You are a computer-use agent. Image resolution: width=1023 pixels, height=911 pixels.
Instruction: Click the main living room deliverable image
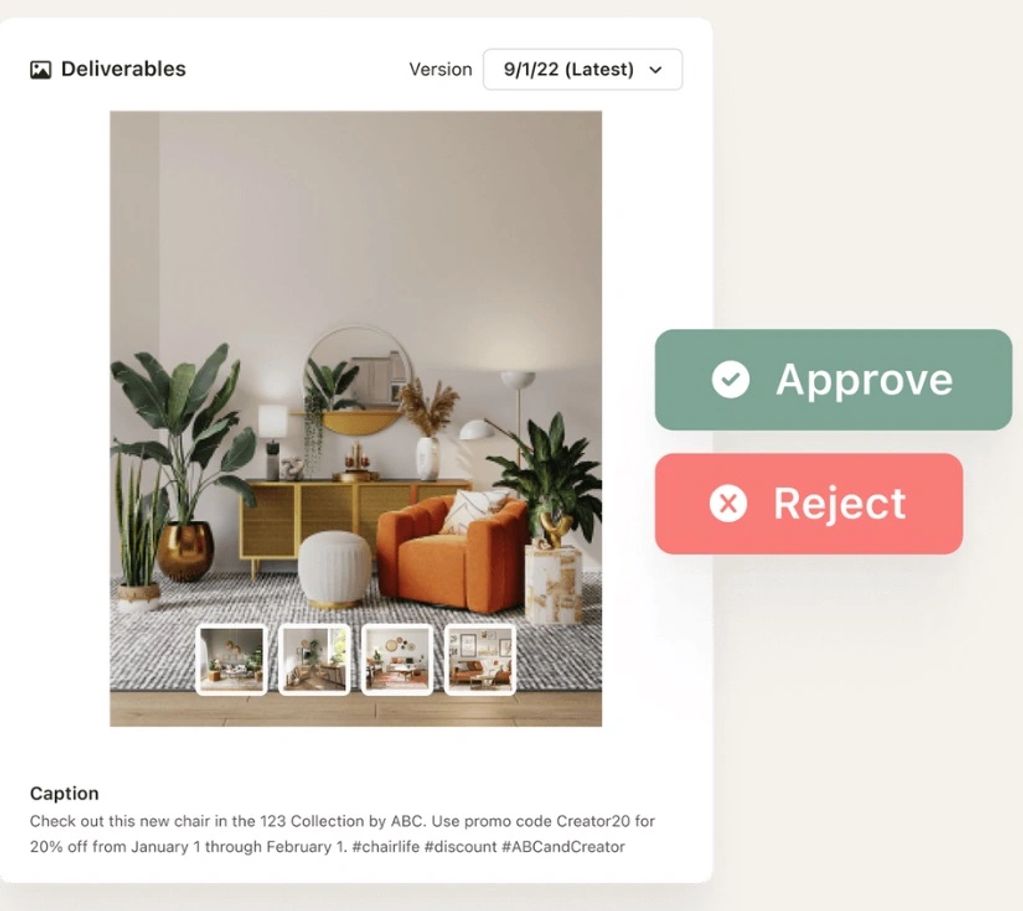[x=356, y=418]
